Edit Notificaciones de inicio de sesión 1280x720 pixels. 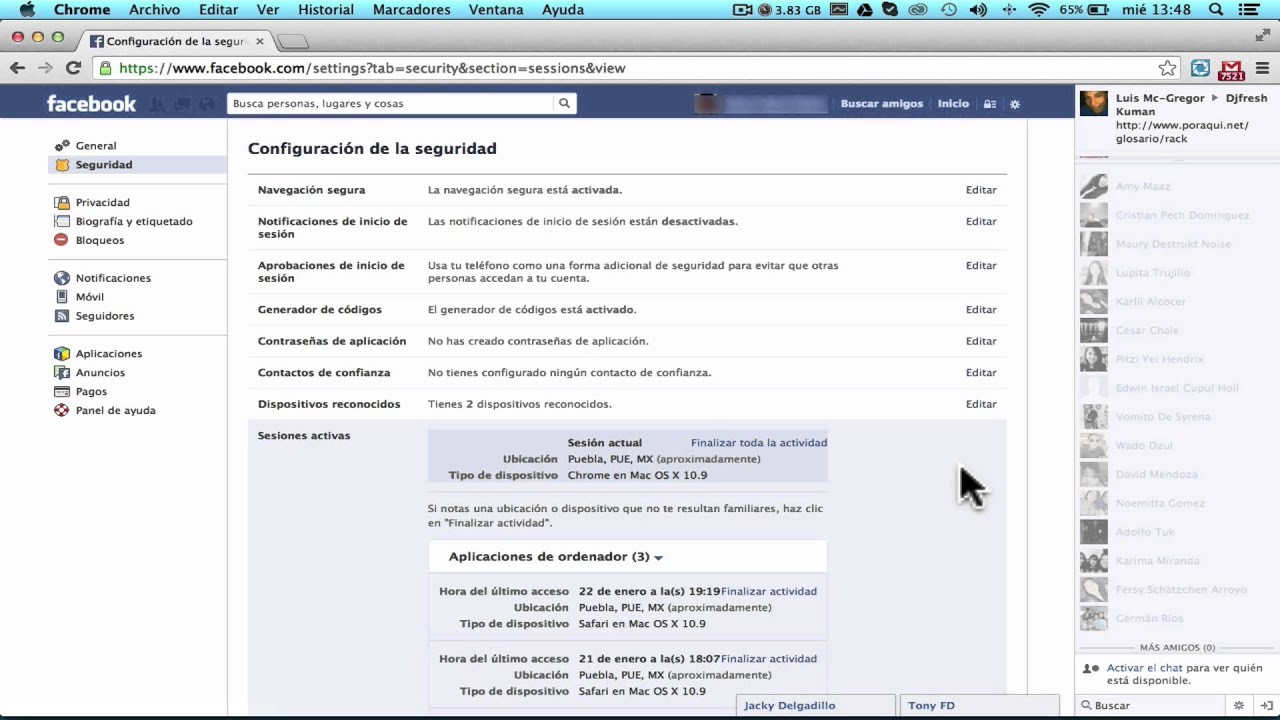click(981, 222)
